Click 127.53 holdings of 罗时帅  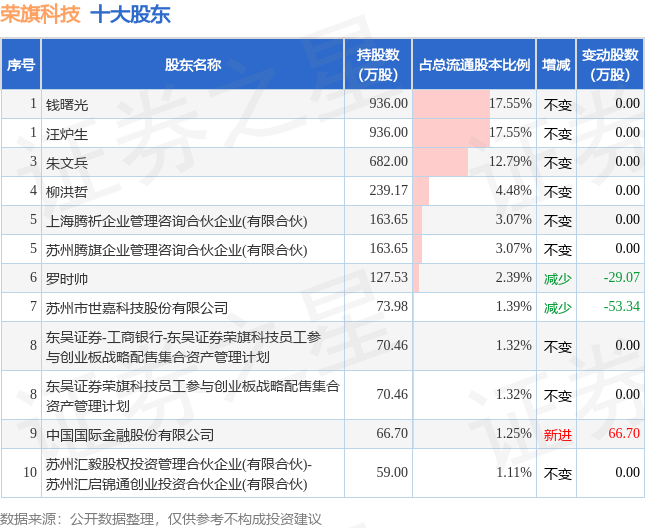(x=388, y=277)
